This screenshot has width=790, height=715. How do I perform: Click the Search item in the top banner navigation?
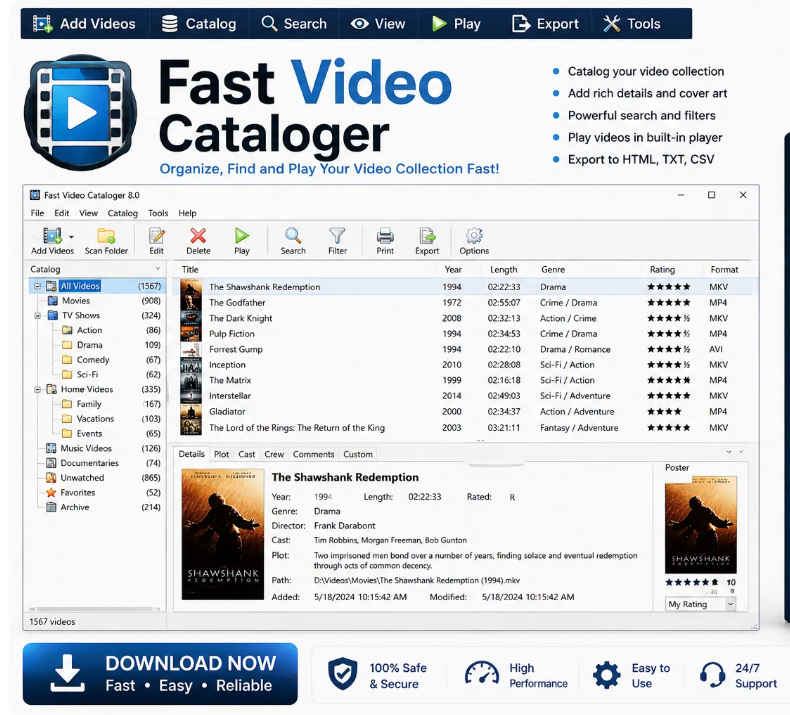[294, 24]
